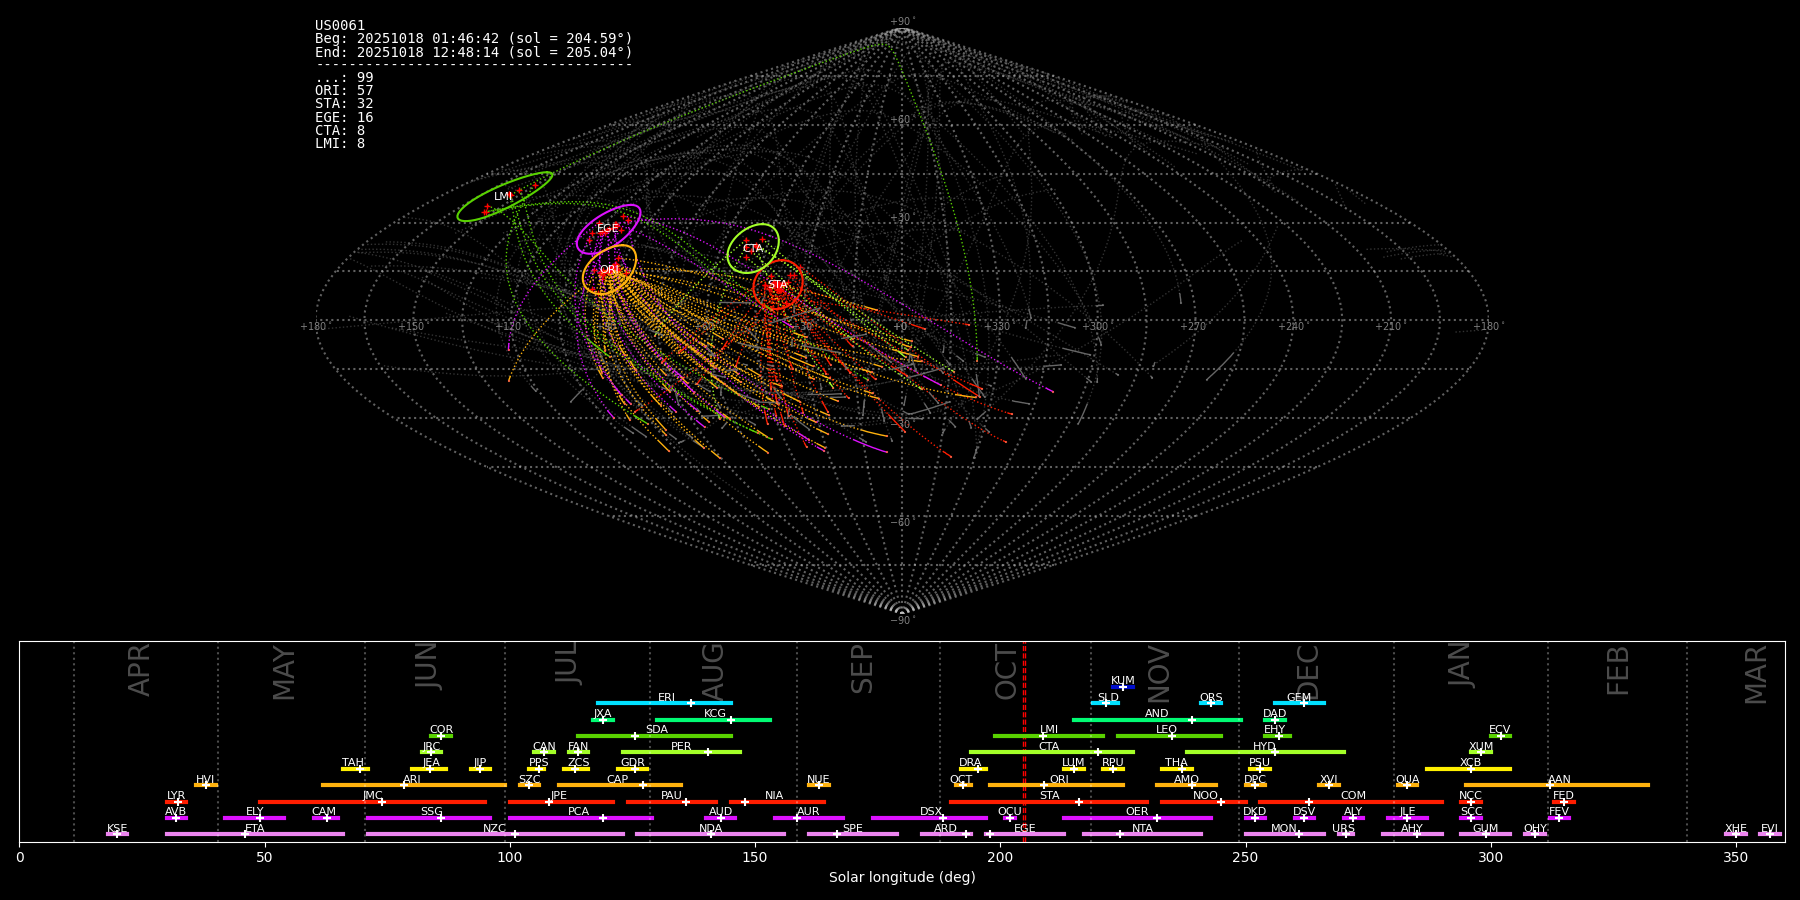Click the LYR shower label in timeline
The width and height of the screenshot is (1800, 900).
pos(176,796)
